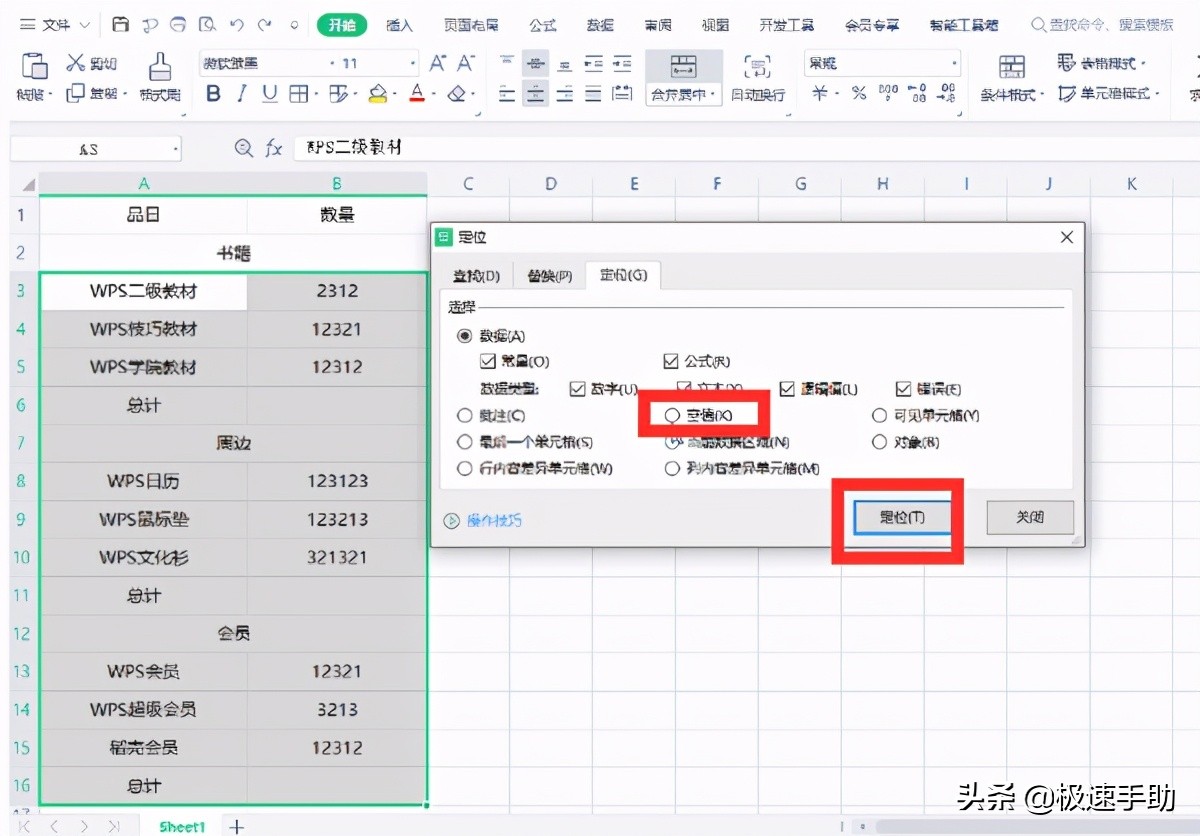The width and height of the screenshot is (1200, 836).
Task: Select 行内容差异单元格(W) radio option
Action: click(x=464, y=468)
